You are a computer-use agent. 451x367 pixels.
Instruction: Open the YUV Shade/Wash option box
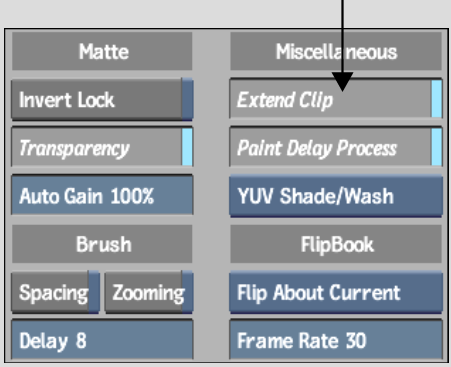point(336,196)
